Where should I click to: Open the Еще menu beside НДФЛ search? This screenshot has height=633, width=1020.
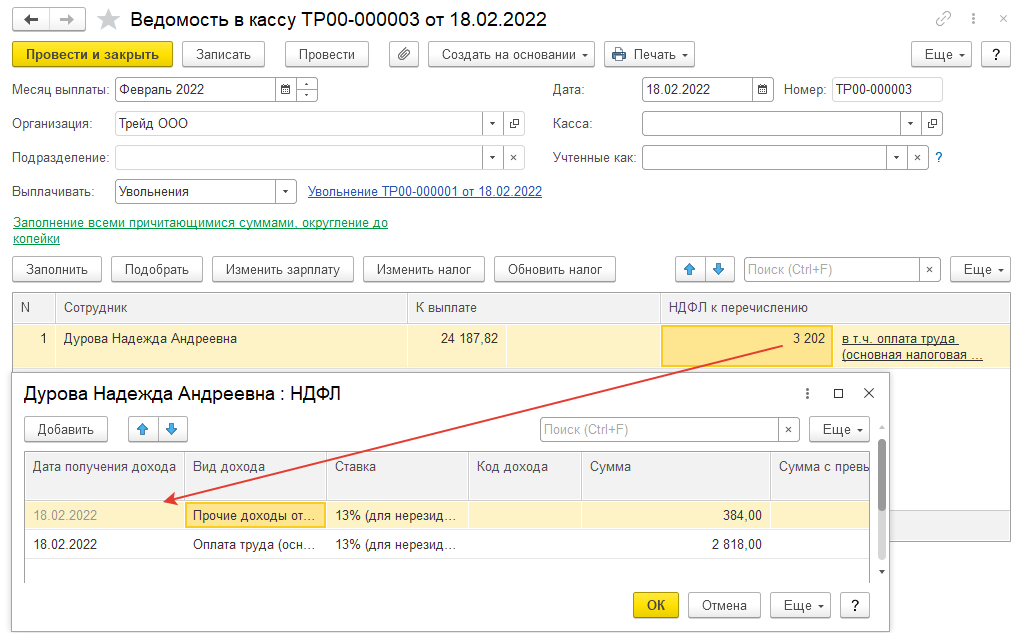coord(839,429)
